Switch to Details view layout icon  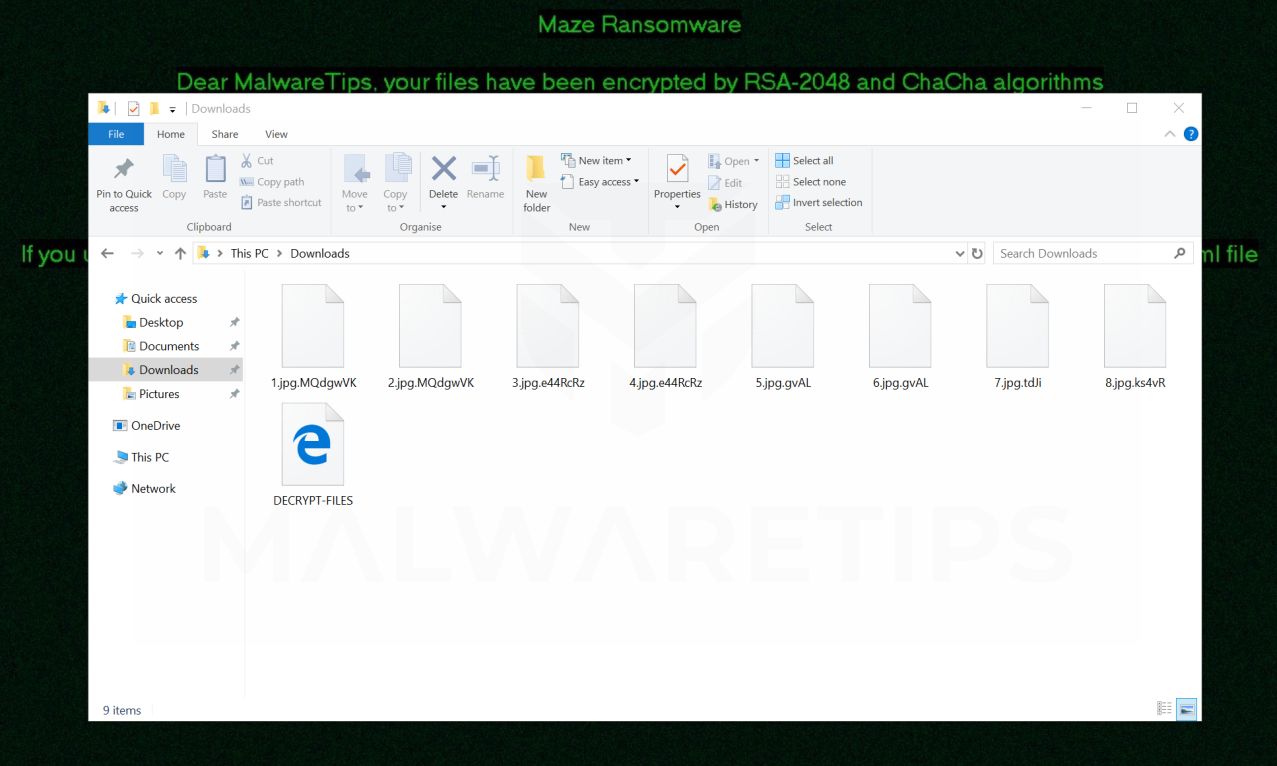click(x=1164, y=709)
